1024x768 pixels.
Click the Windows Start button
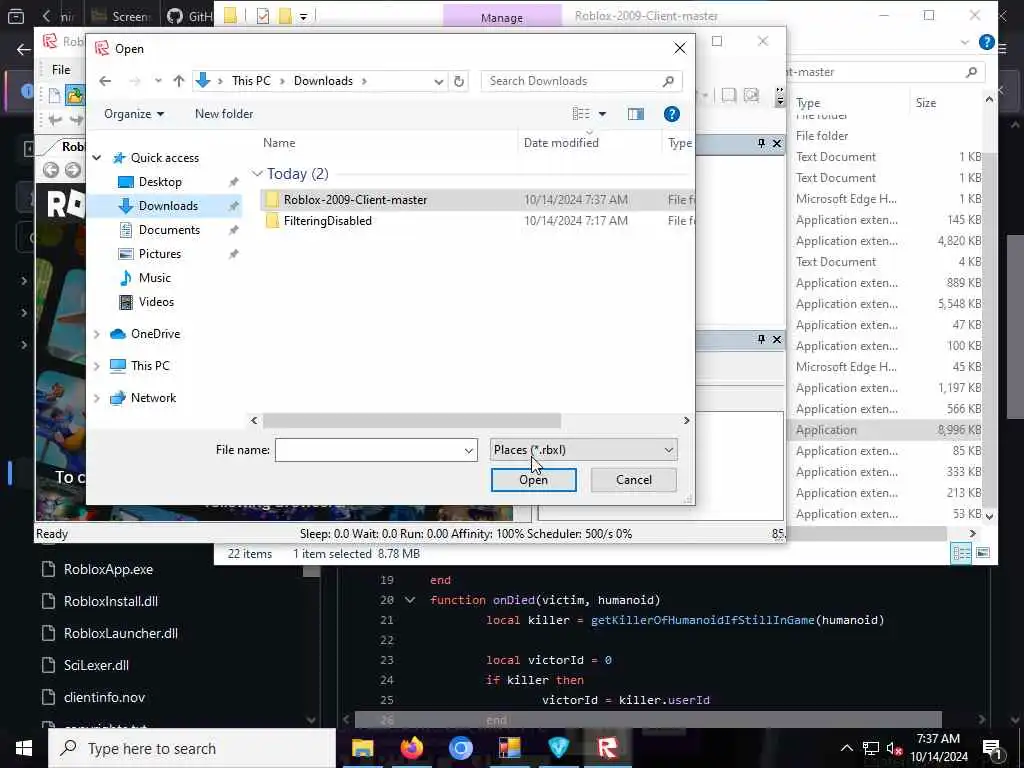[x=24, y=748]
